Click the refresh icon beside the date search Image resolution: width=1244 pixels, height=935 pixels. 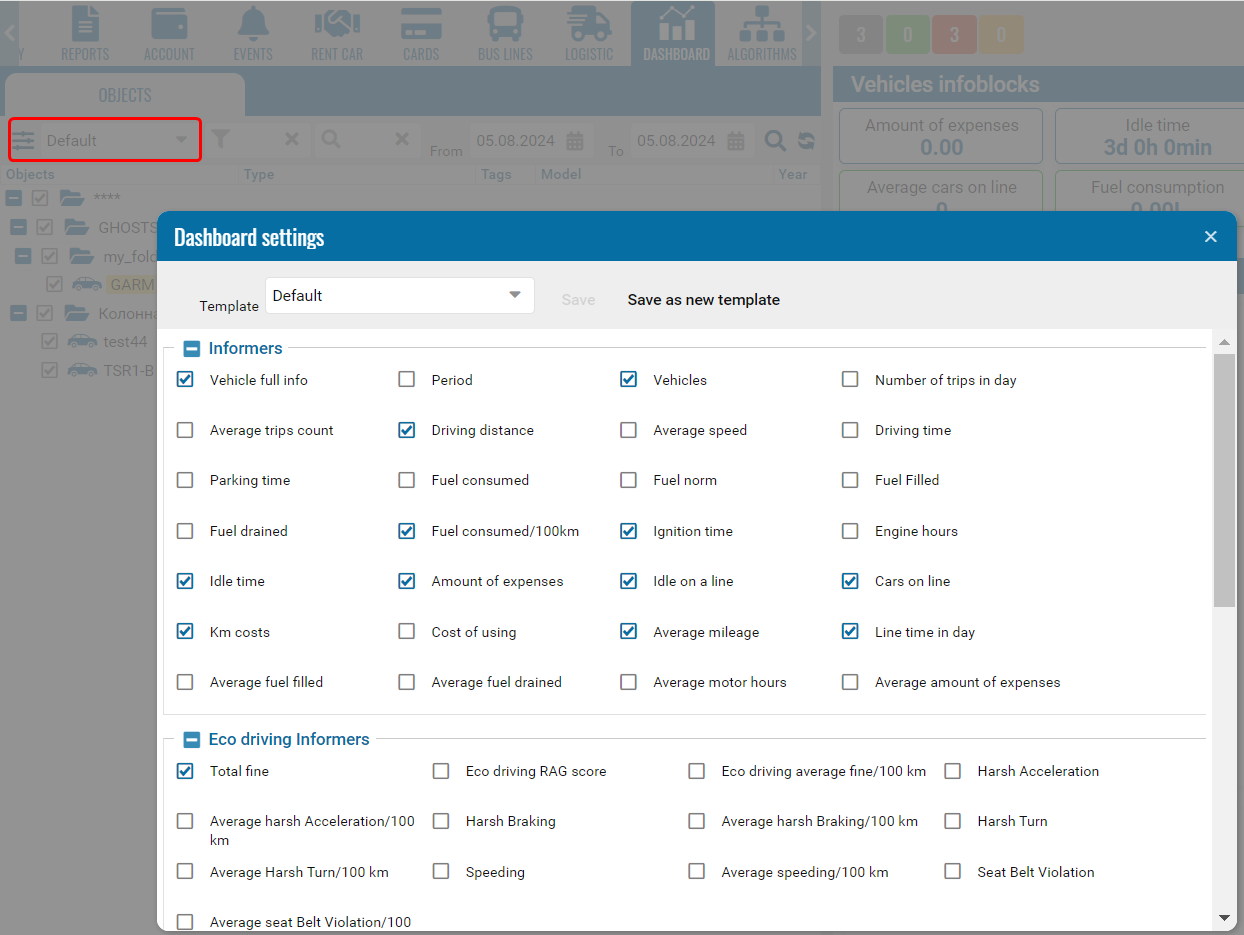[806, 141]
